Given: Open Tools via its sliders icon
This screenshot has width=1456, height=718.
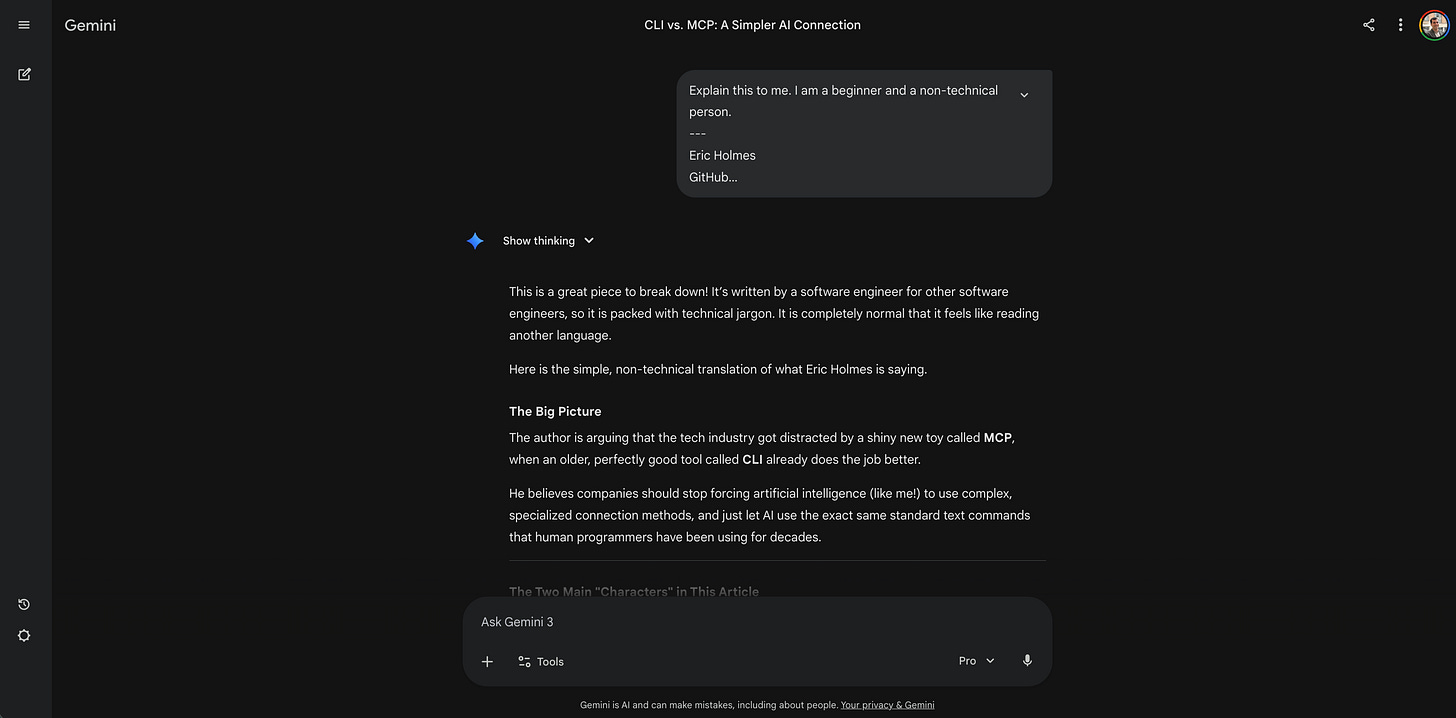Looking at the screenshot, I should click(524, 661).
